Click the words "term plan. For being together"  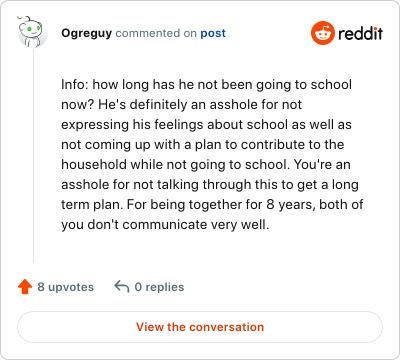pos(152,205)
